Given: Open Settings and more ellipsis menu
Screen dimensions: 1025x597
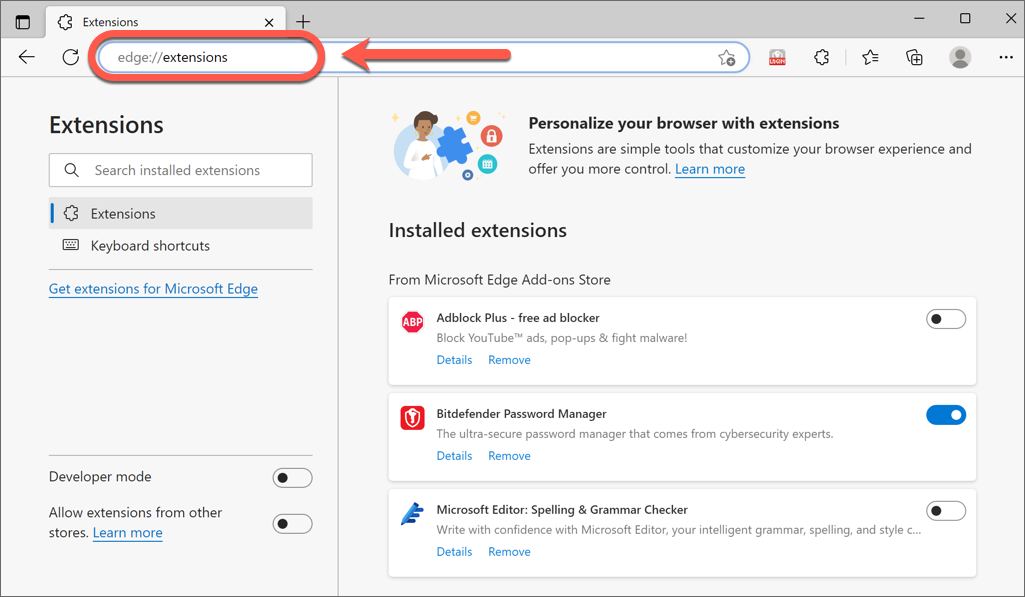Looking at the screenshot, I should (1006, 58).
